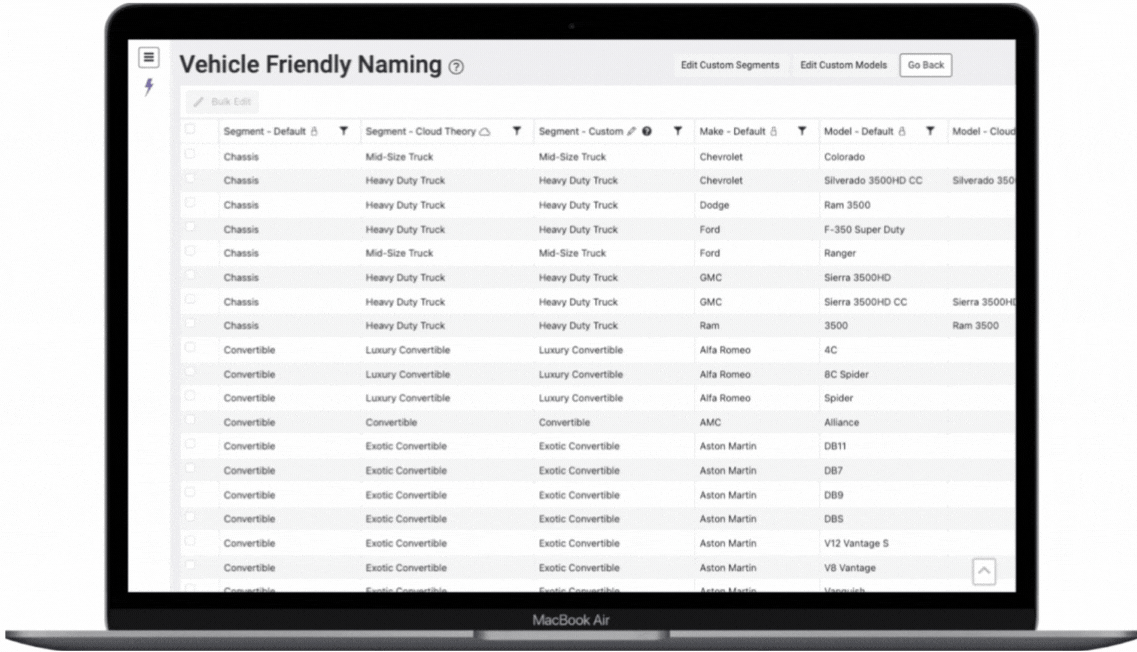Open help tooltip on Segment - Custom header
The image size is (1137, 652).
(647, 131)
